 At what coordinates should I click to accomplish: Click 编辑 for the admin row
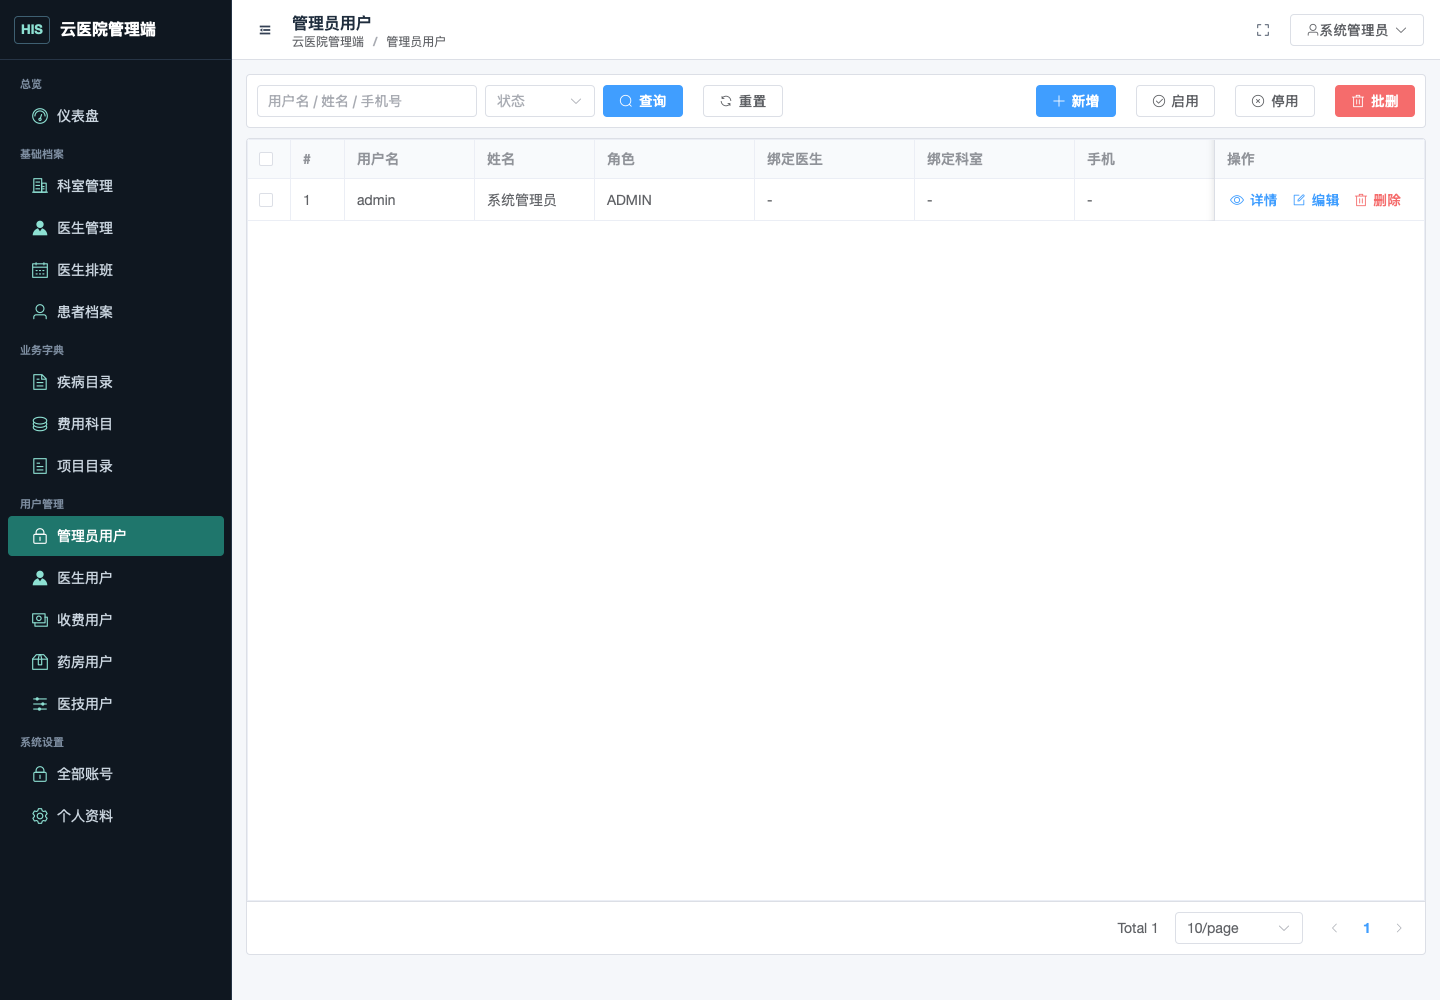[x=1315, y=200]
